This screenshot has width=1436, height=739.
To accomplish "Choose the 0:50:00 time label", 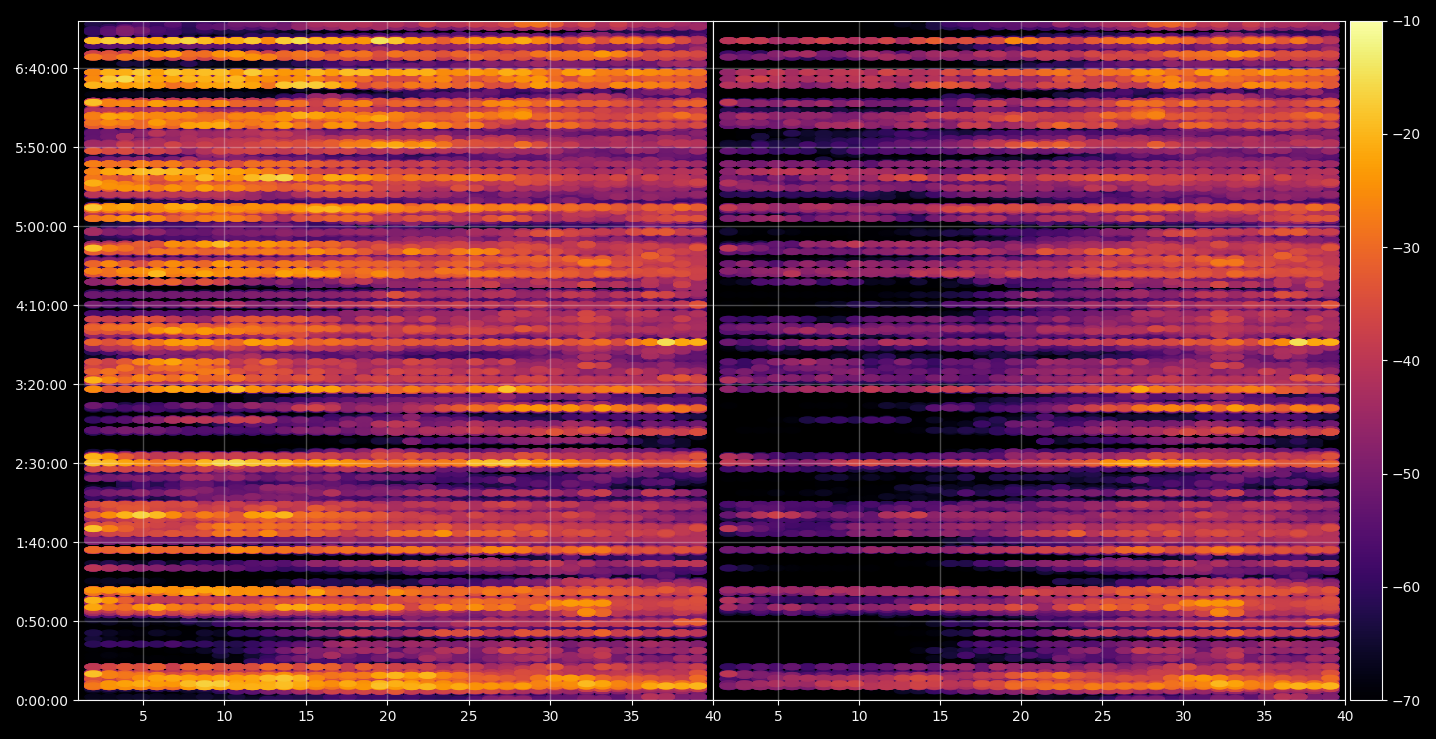I will pos(42,622).
